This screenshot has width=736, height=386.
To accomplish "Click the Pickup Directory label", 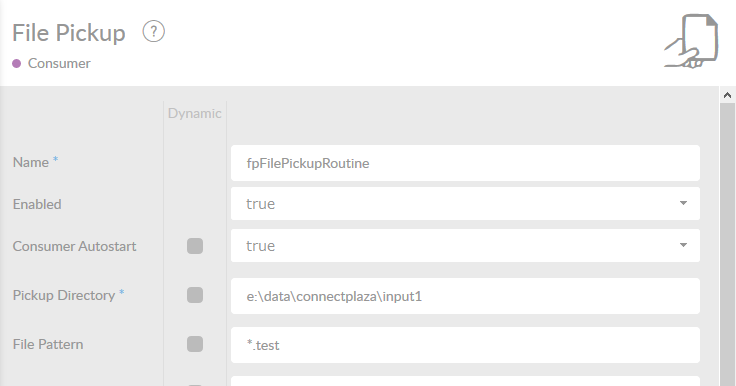I will tap(64, 295).
